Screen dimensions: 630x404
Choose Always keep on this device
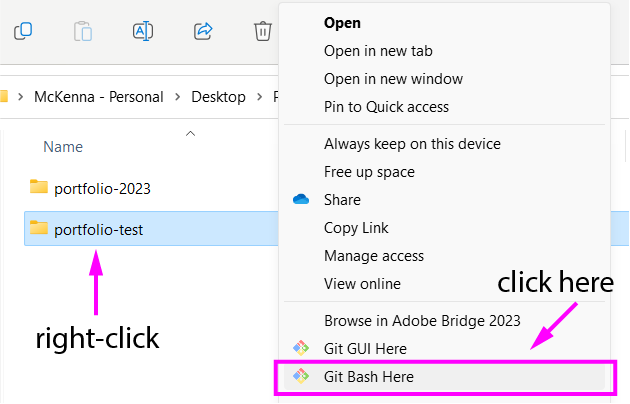(412, 144)
